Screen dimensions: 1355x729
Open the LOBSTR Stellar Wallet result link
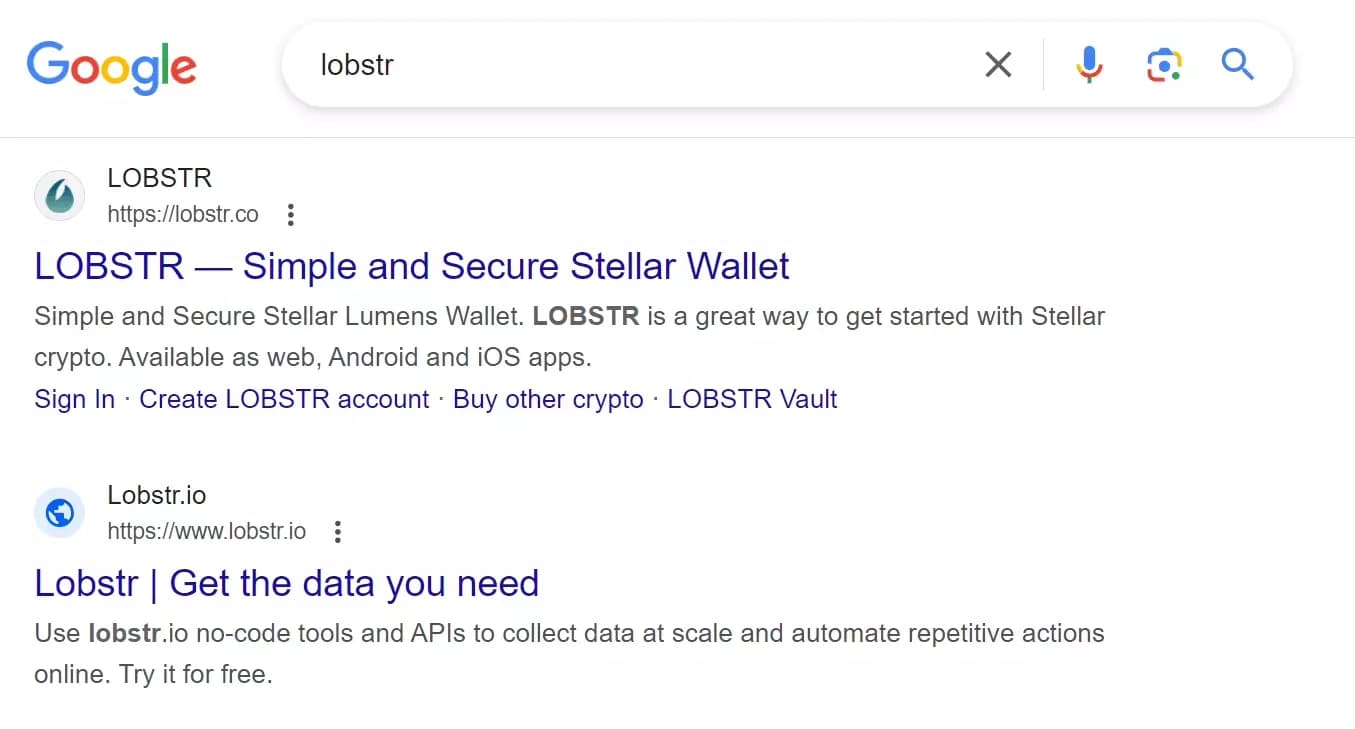pyautogui.click(x=411, y=266)
